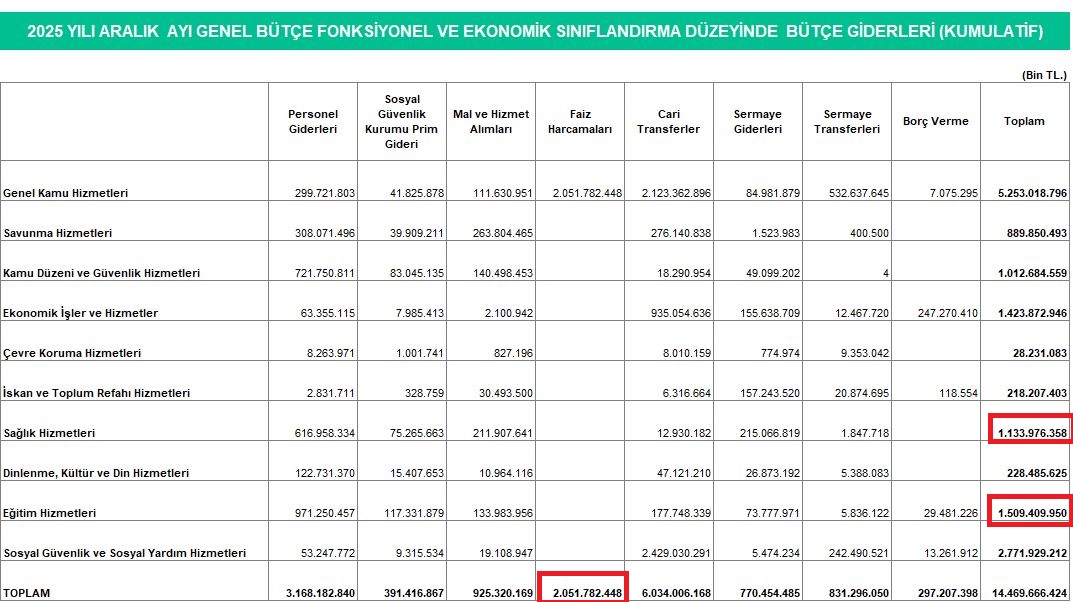Click TOPLAM row interest total 2.051.782.448
Screen dimensions: 1073x602
(587, 593)
